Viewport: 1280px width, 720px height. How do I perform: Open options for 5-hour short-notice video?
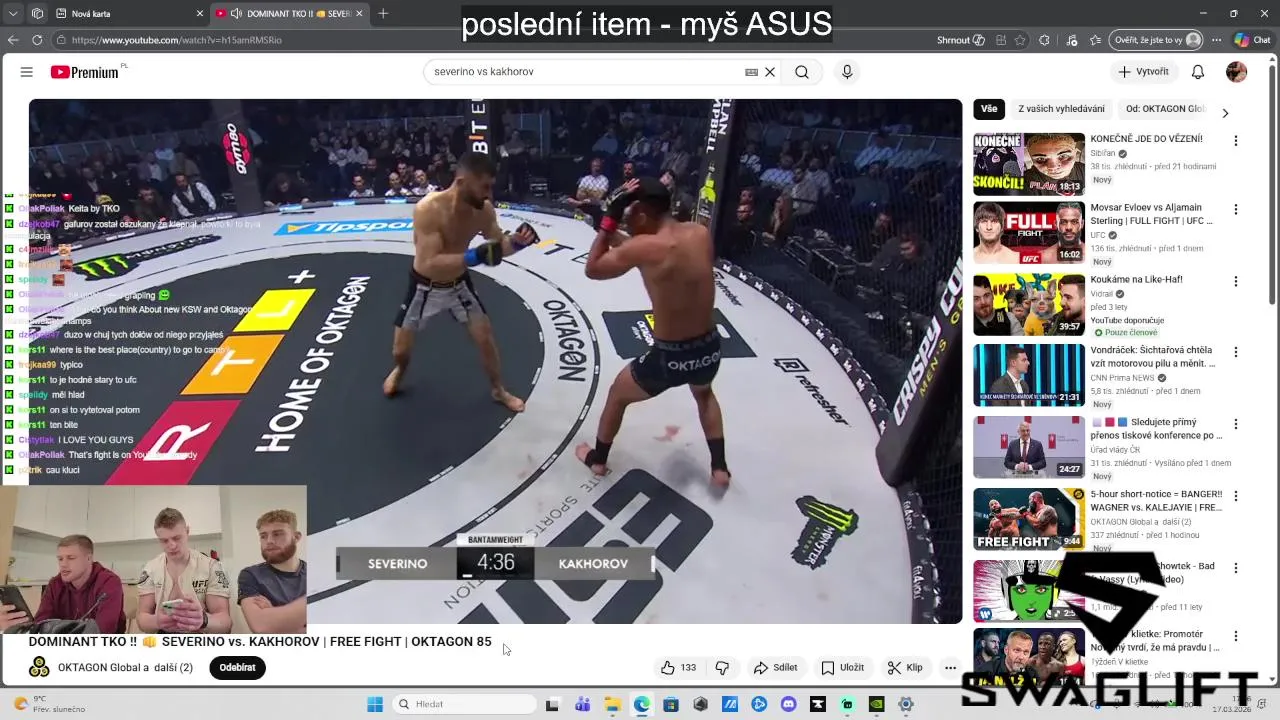pyautogui.click(x=1236, y=497)
